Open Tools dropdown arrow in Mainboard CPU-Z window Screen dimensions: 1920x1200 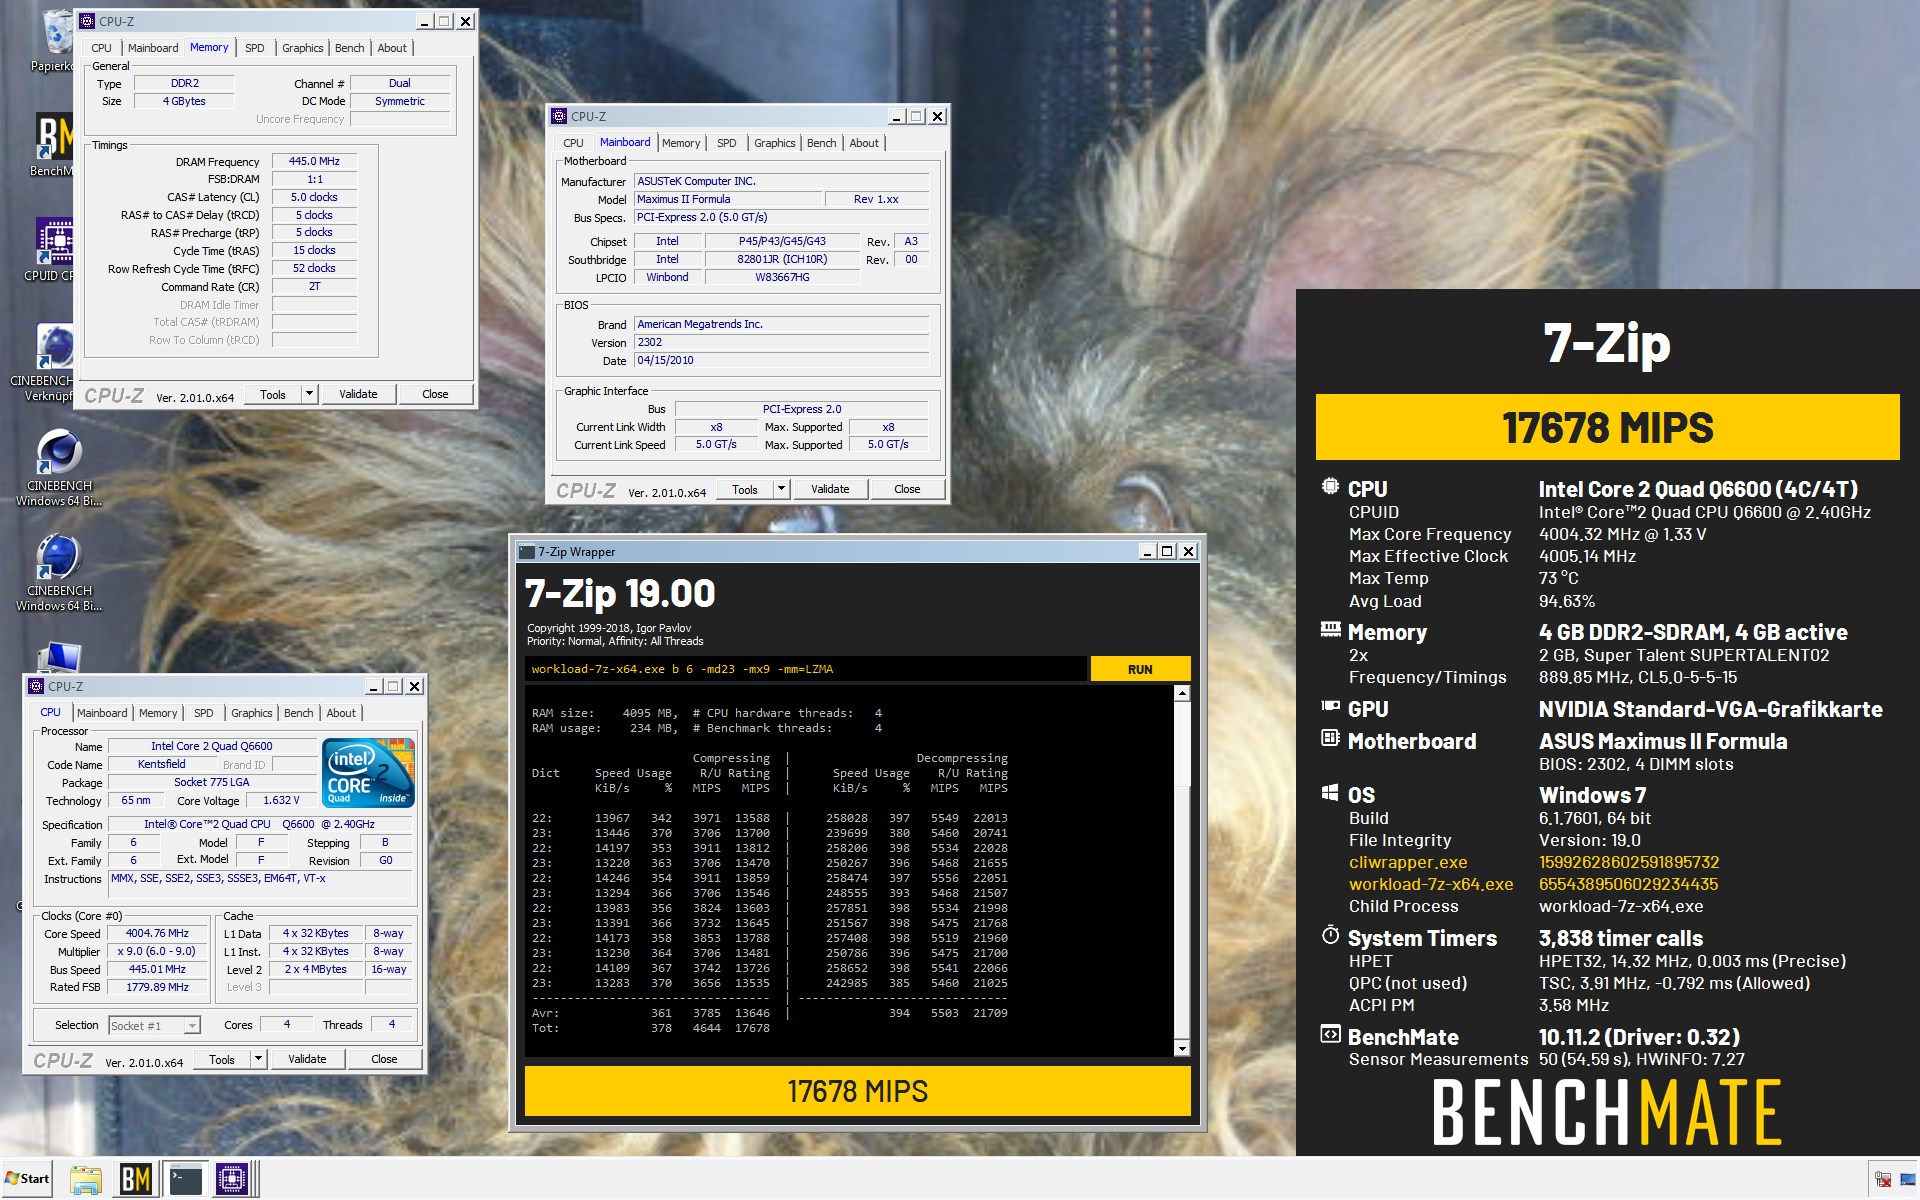point(781,489)
